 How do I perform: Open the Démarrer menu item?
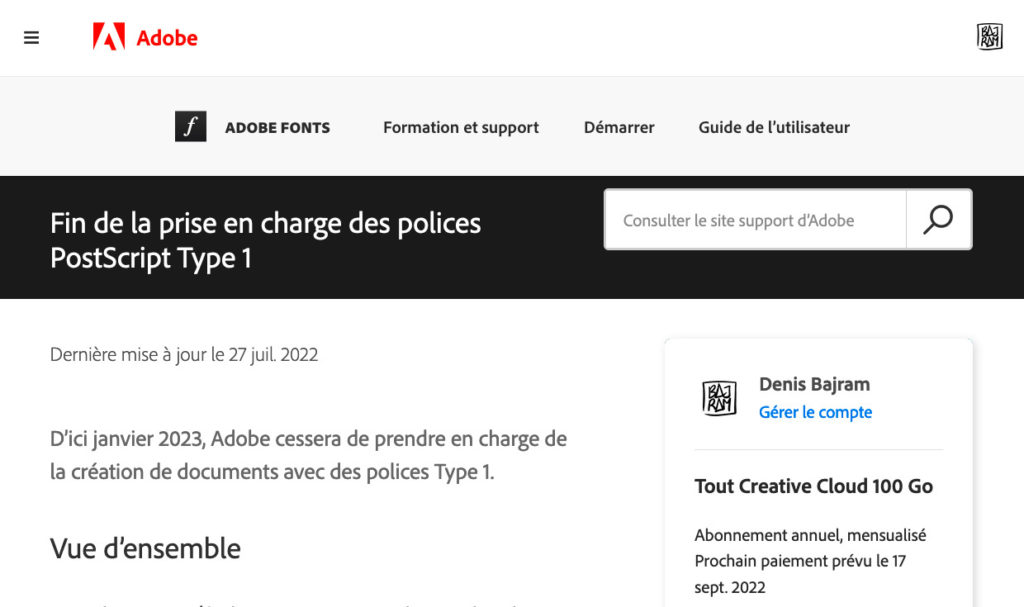coord(619,127)
